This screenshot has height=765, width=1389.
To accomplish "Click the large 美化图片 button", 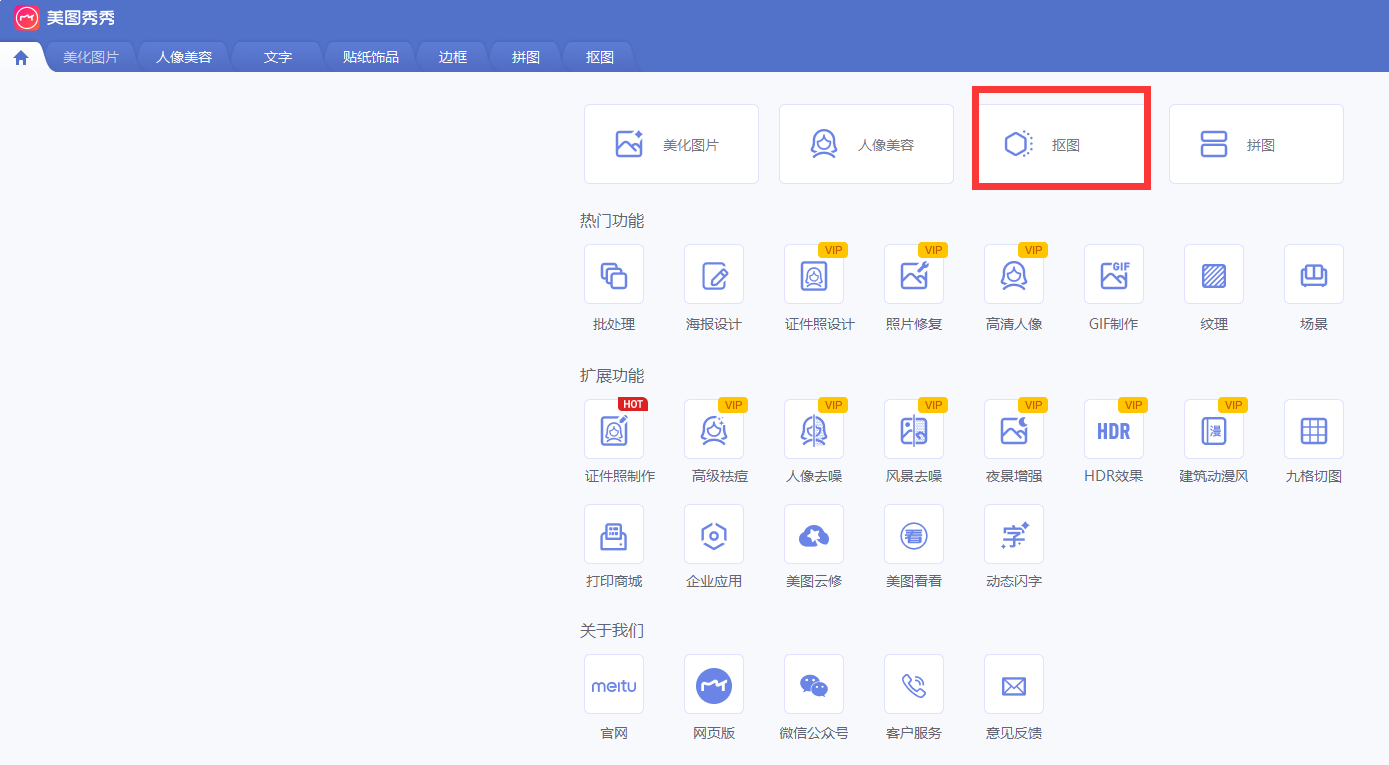I will click(671, 145).
